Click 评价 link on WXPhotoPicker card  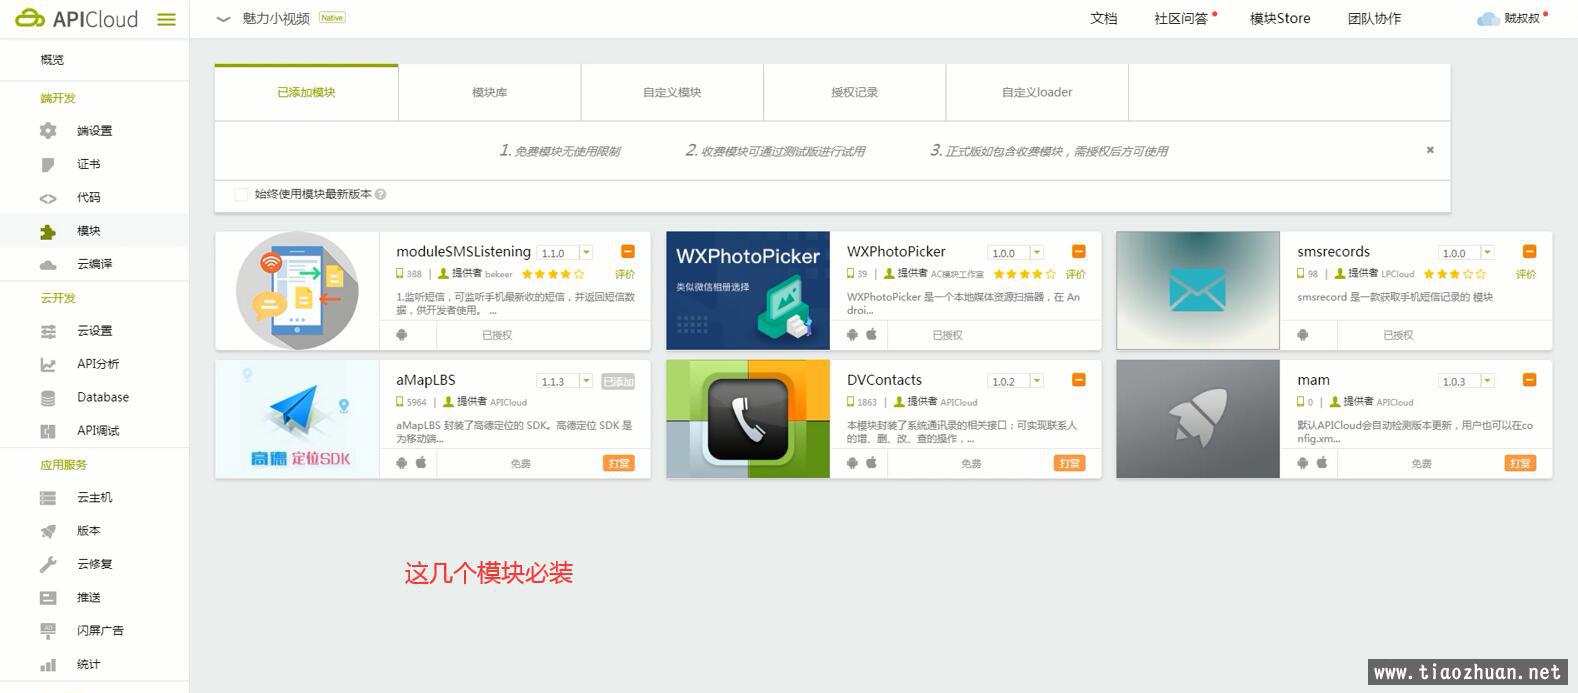(1076, 274)
